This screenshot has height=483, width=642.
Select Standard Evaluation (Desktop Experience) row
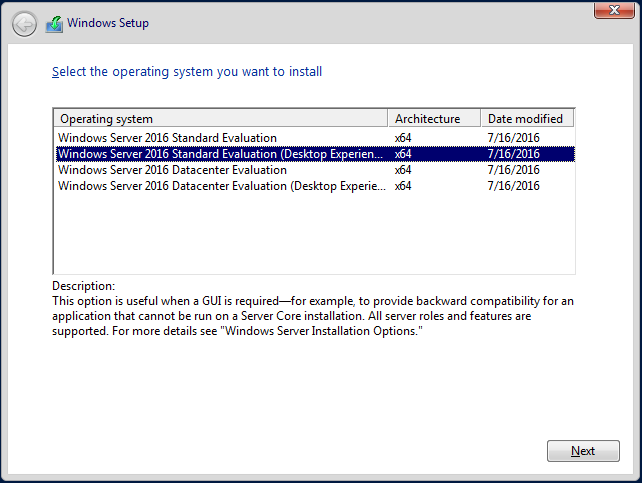coord(314,154)
